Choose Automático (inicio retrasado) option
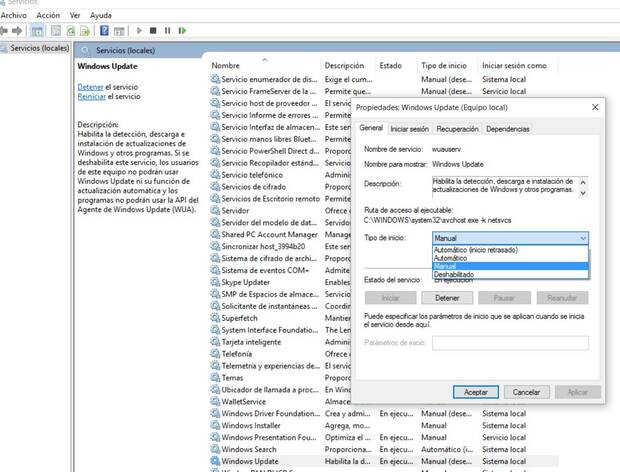Viewport: 620px width, 472px height. pyautogui.click(x=510, y=250)
